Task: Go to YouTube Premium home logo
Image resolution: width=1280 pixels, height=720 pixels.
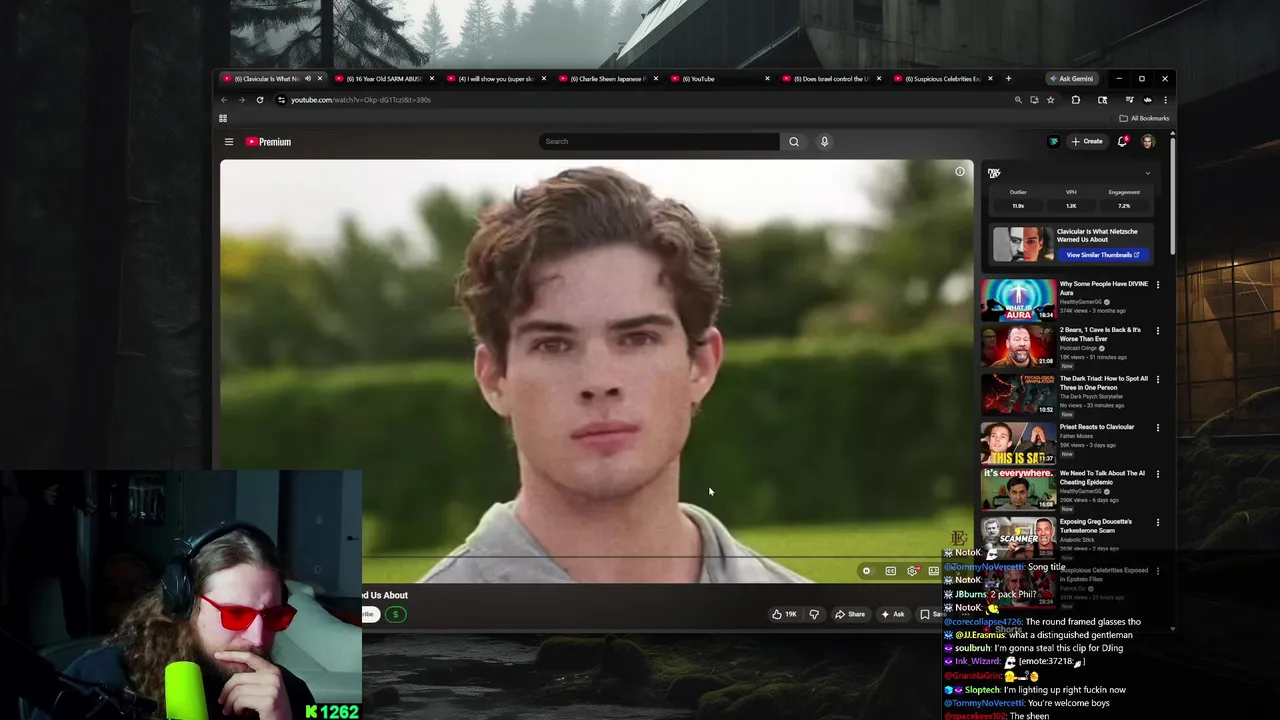Action: (x=268, y=142)
